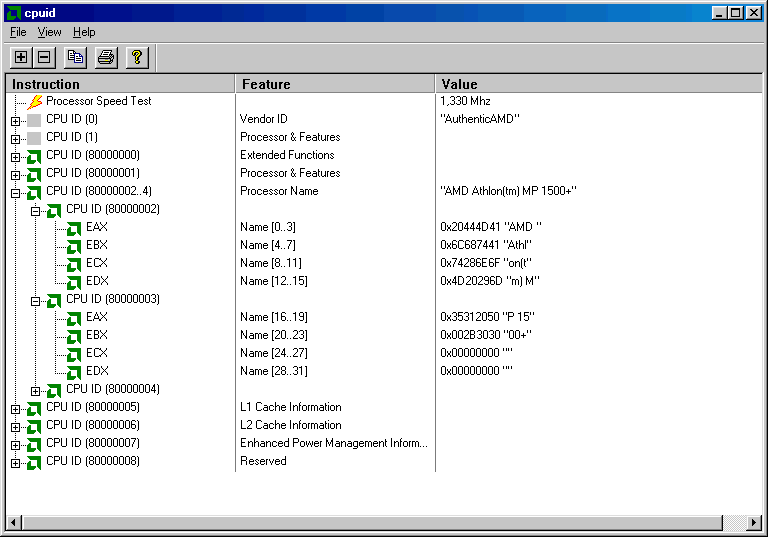
Task: Click the Value column header
Action: click(599, 84)
